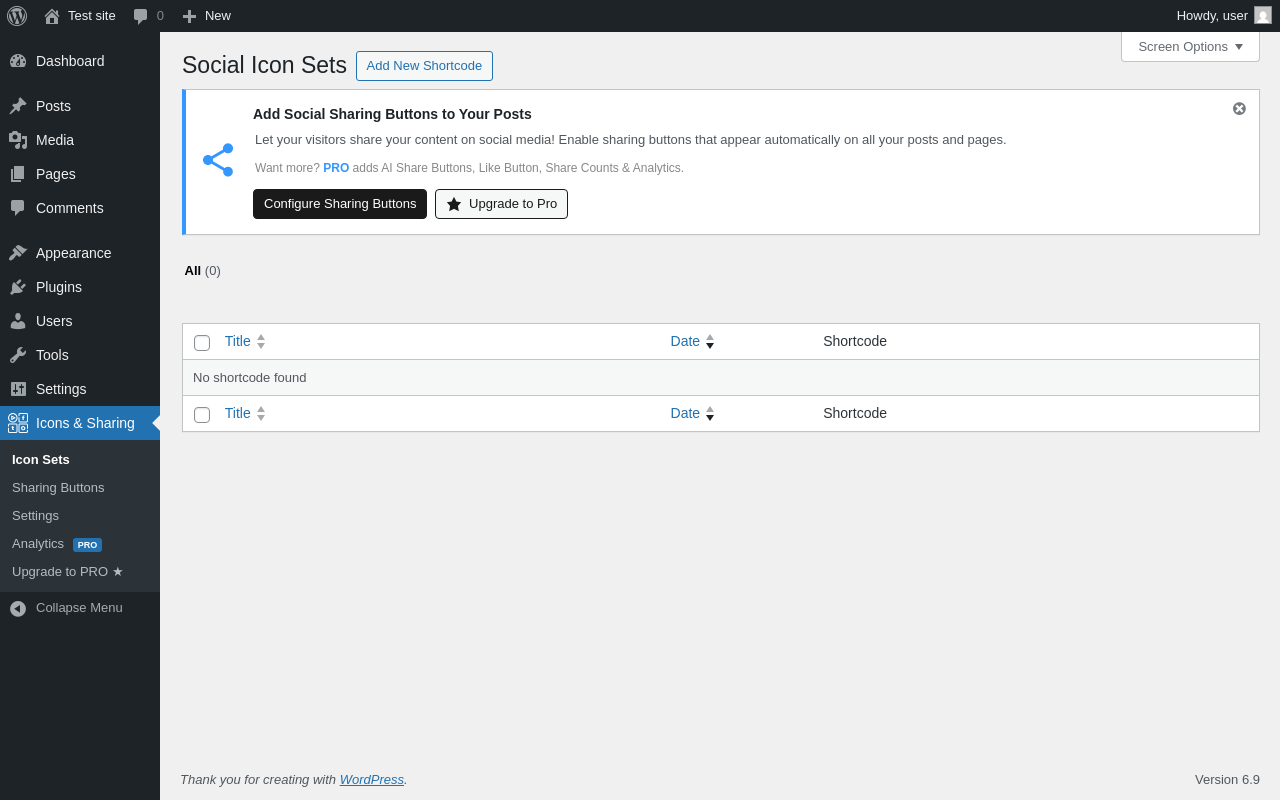Click Configure Sharing Buttons
The width and height of the screenshot is (1280, 800).
340,204
